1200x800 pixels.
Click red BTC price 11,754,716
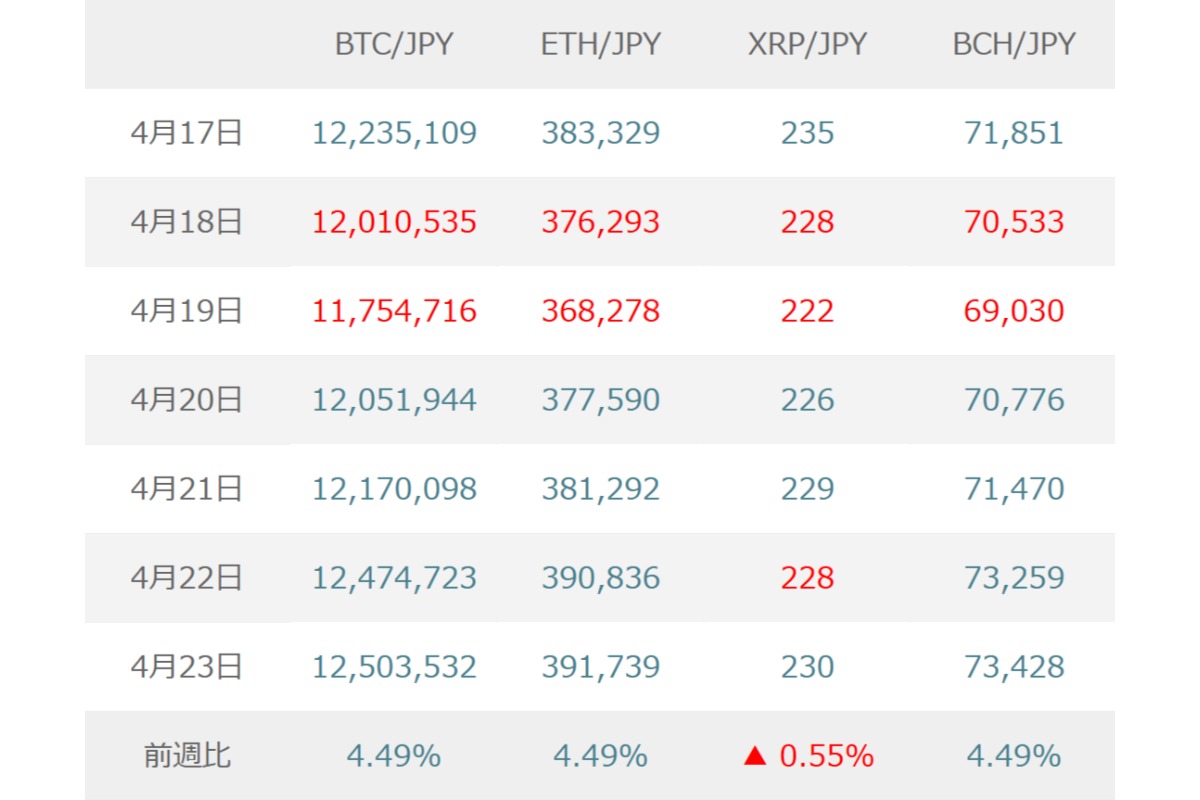pos(394,311)
